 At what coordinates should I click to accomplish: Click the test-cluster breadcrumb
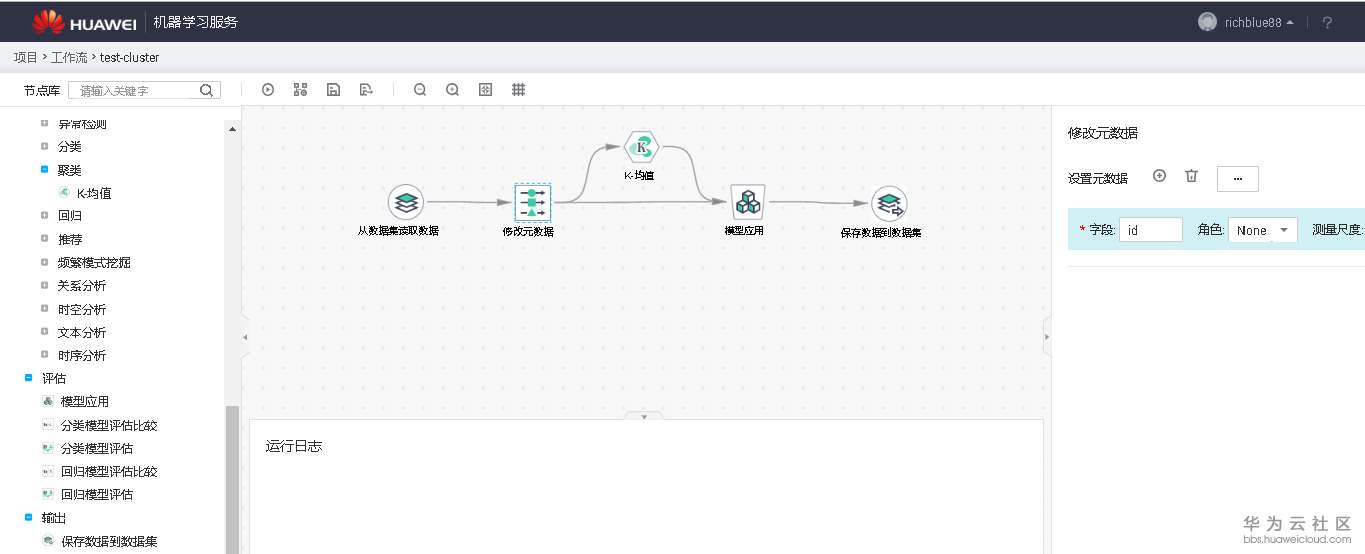coord(129,58)
